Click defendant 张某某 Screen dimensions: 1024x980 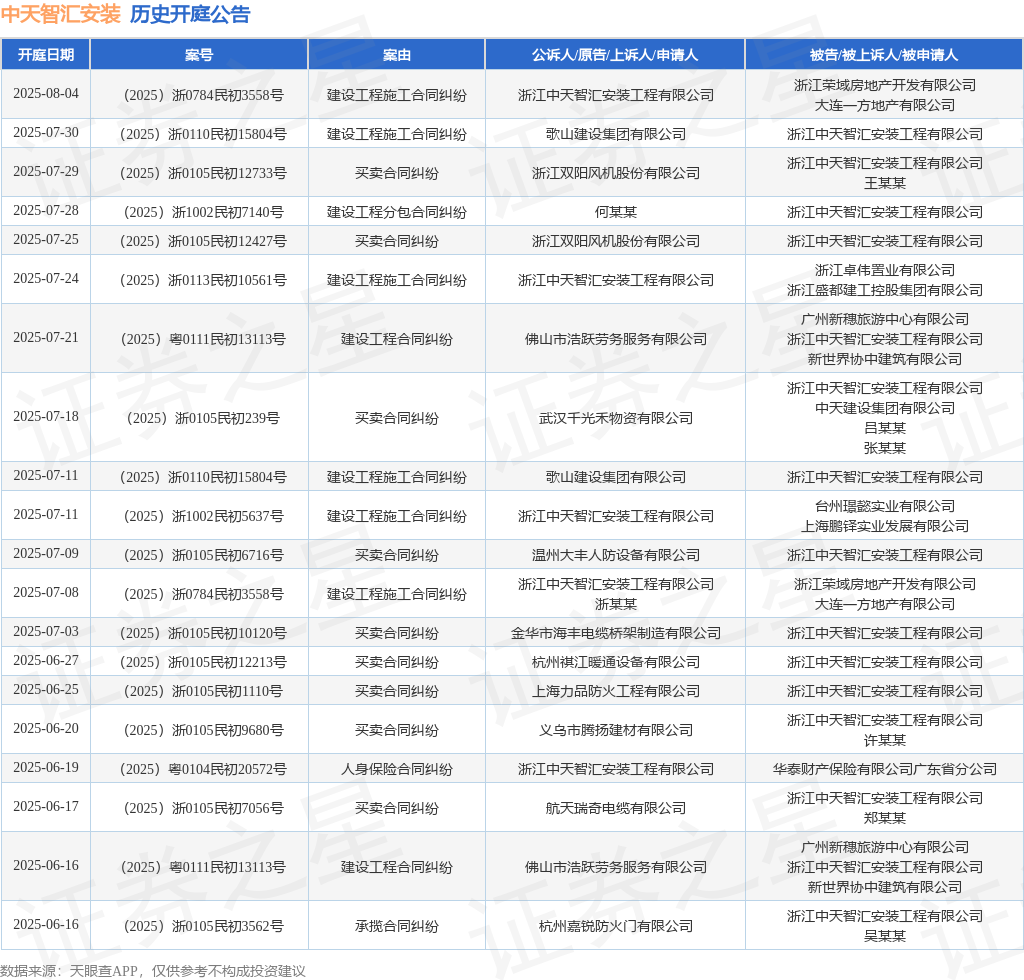tap(884, 448)
